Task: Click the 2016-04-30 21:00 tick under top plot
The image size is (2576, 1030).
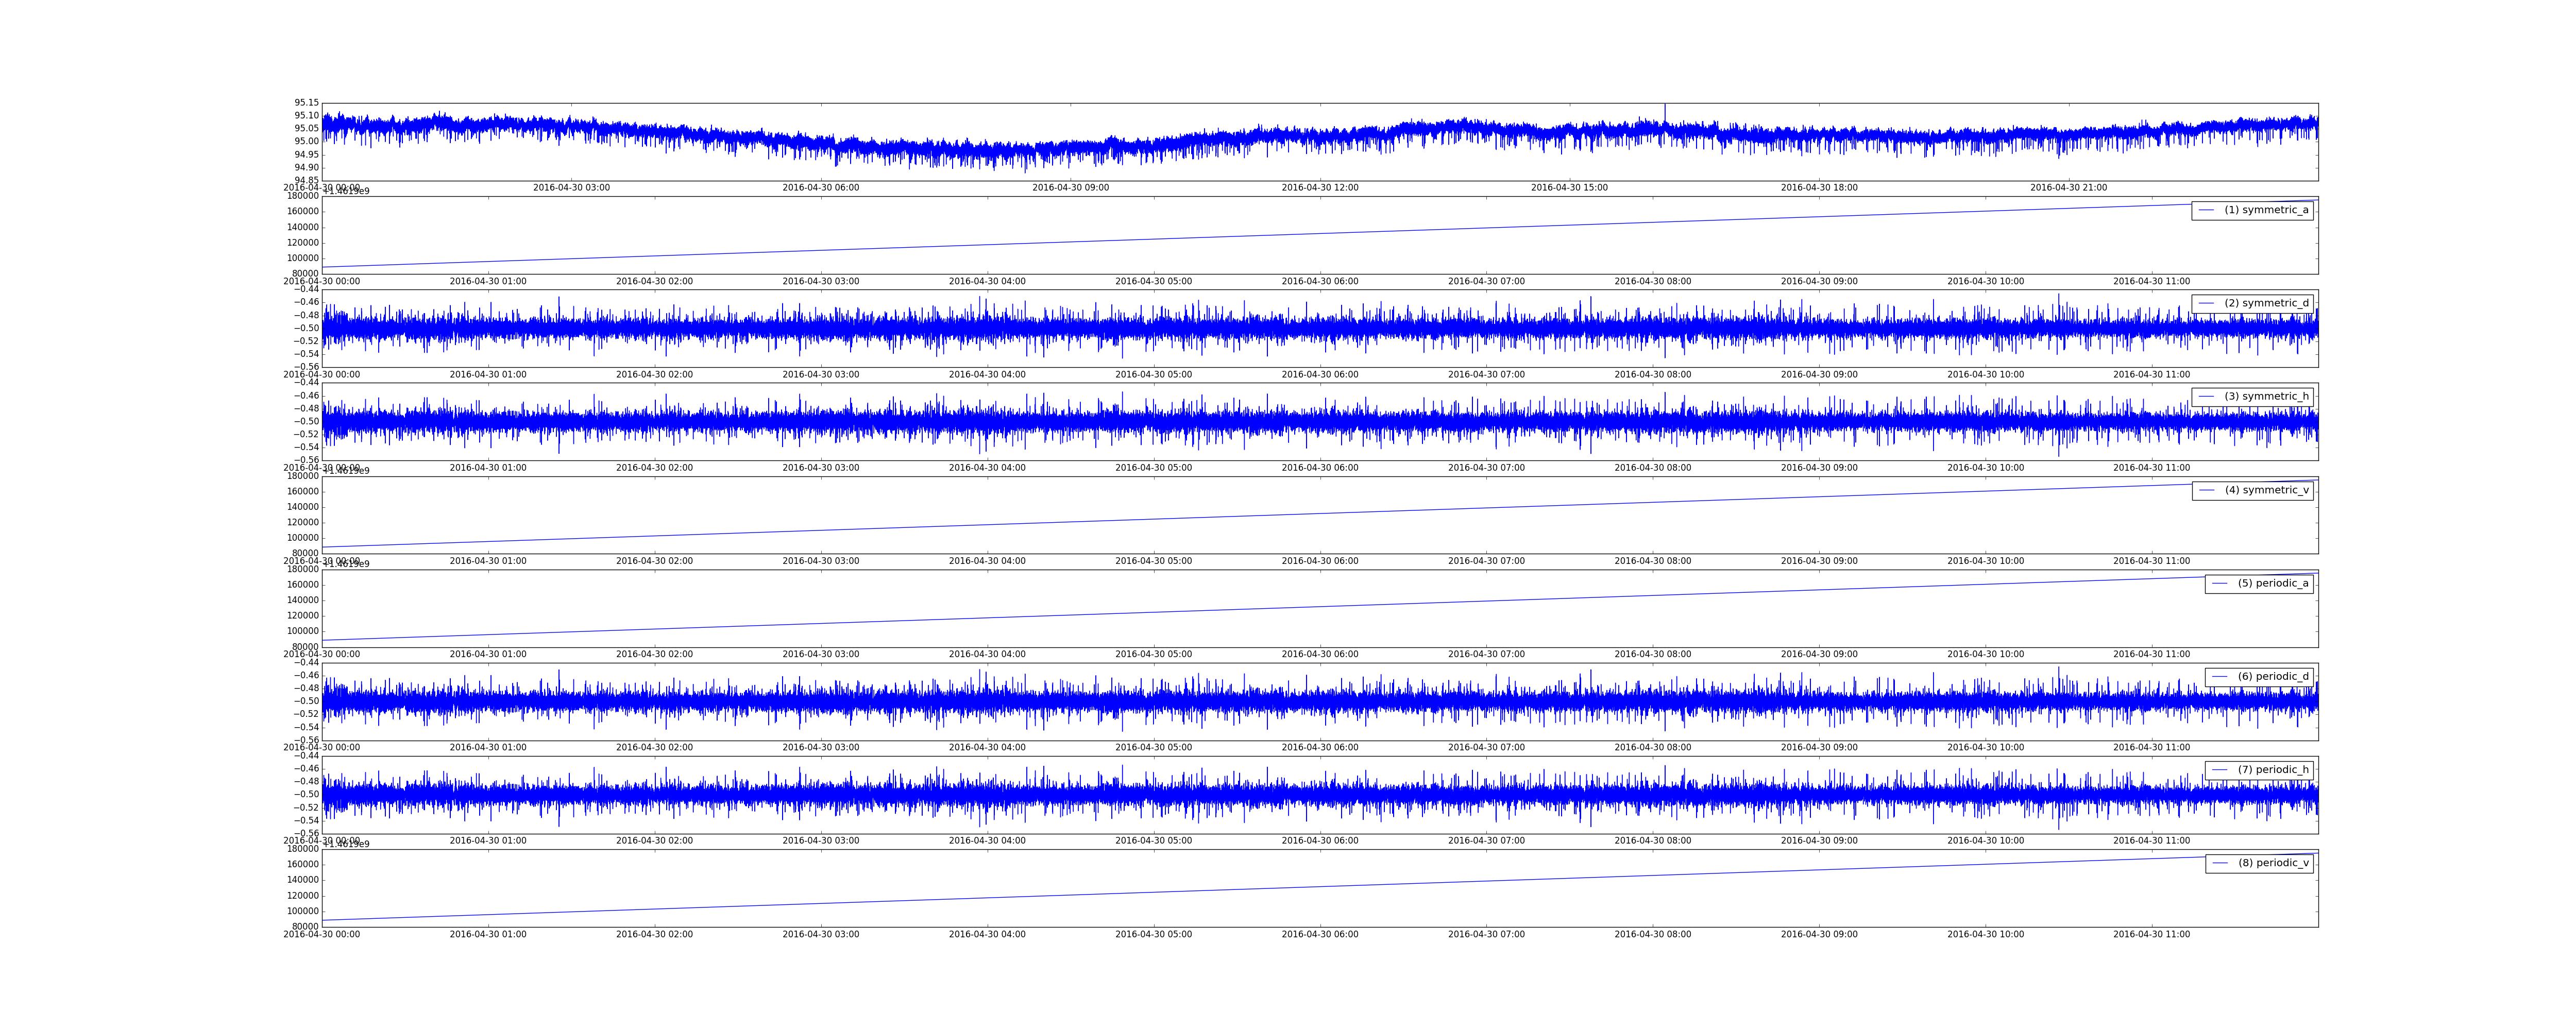Action: pos(2068,188)
